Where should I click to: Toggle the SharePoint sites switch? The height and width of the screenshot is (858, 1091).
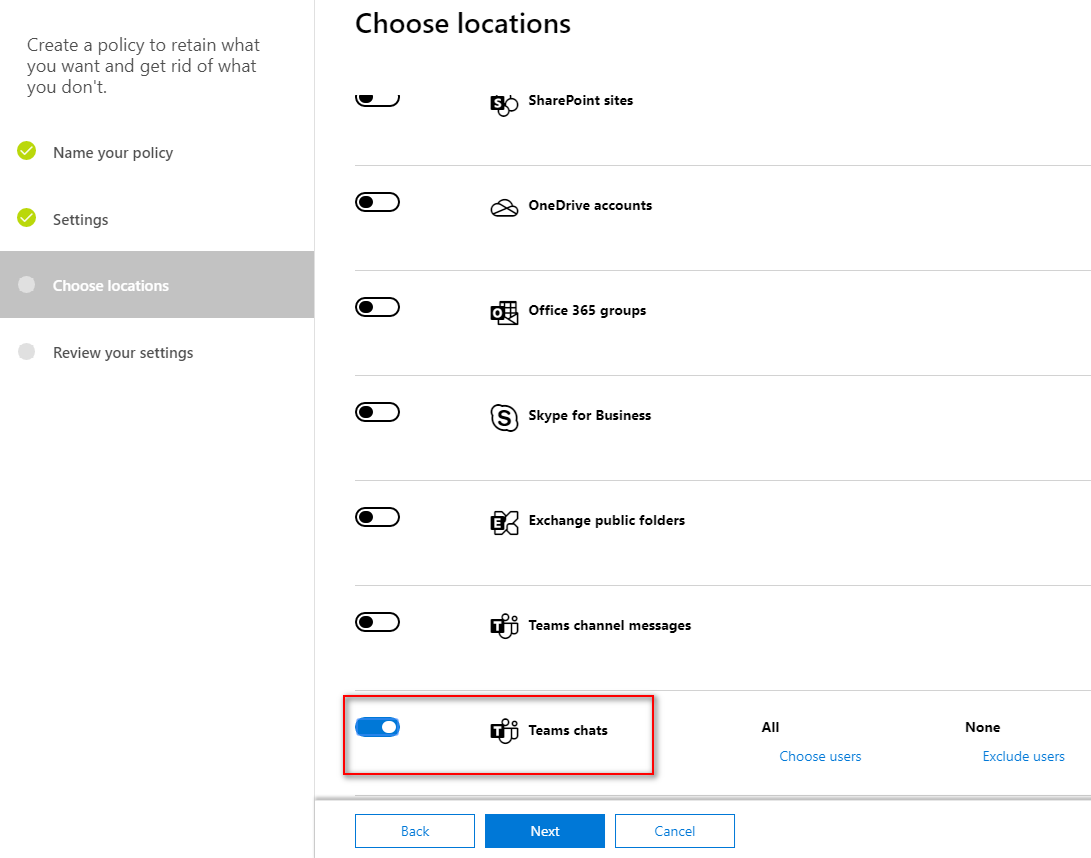377,100
